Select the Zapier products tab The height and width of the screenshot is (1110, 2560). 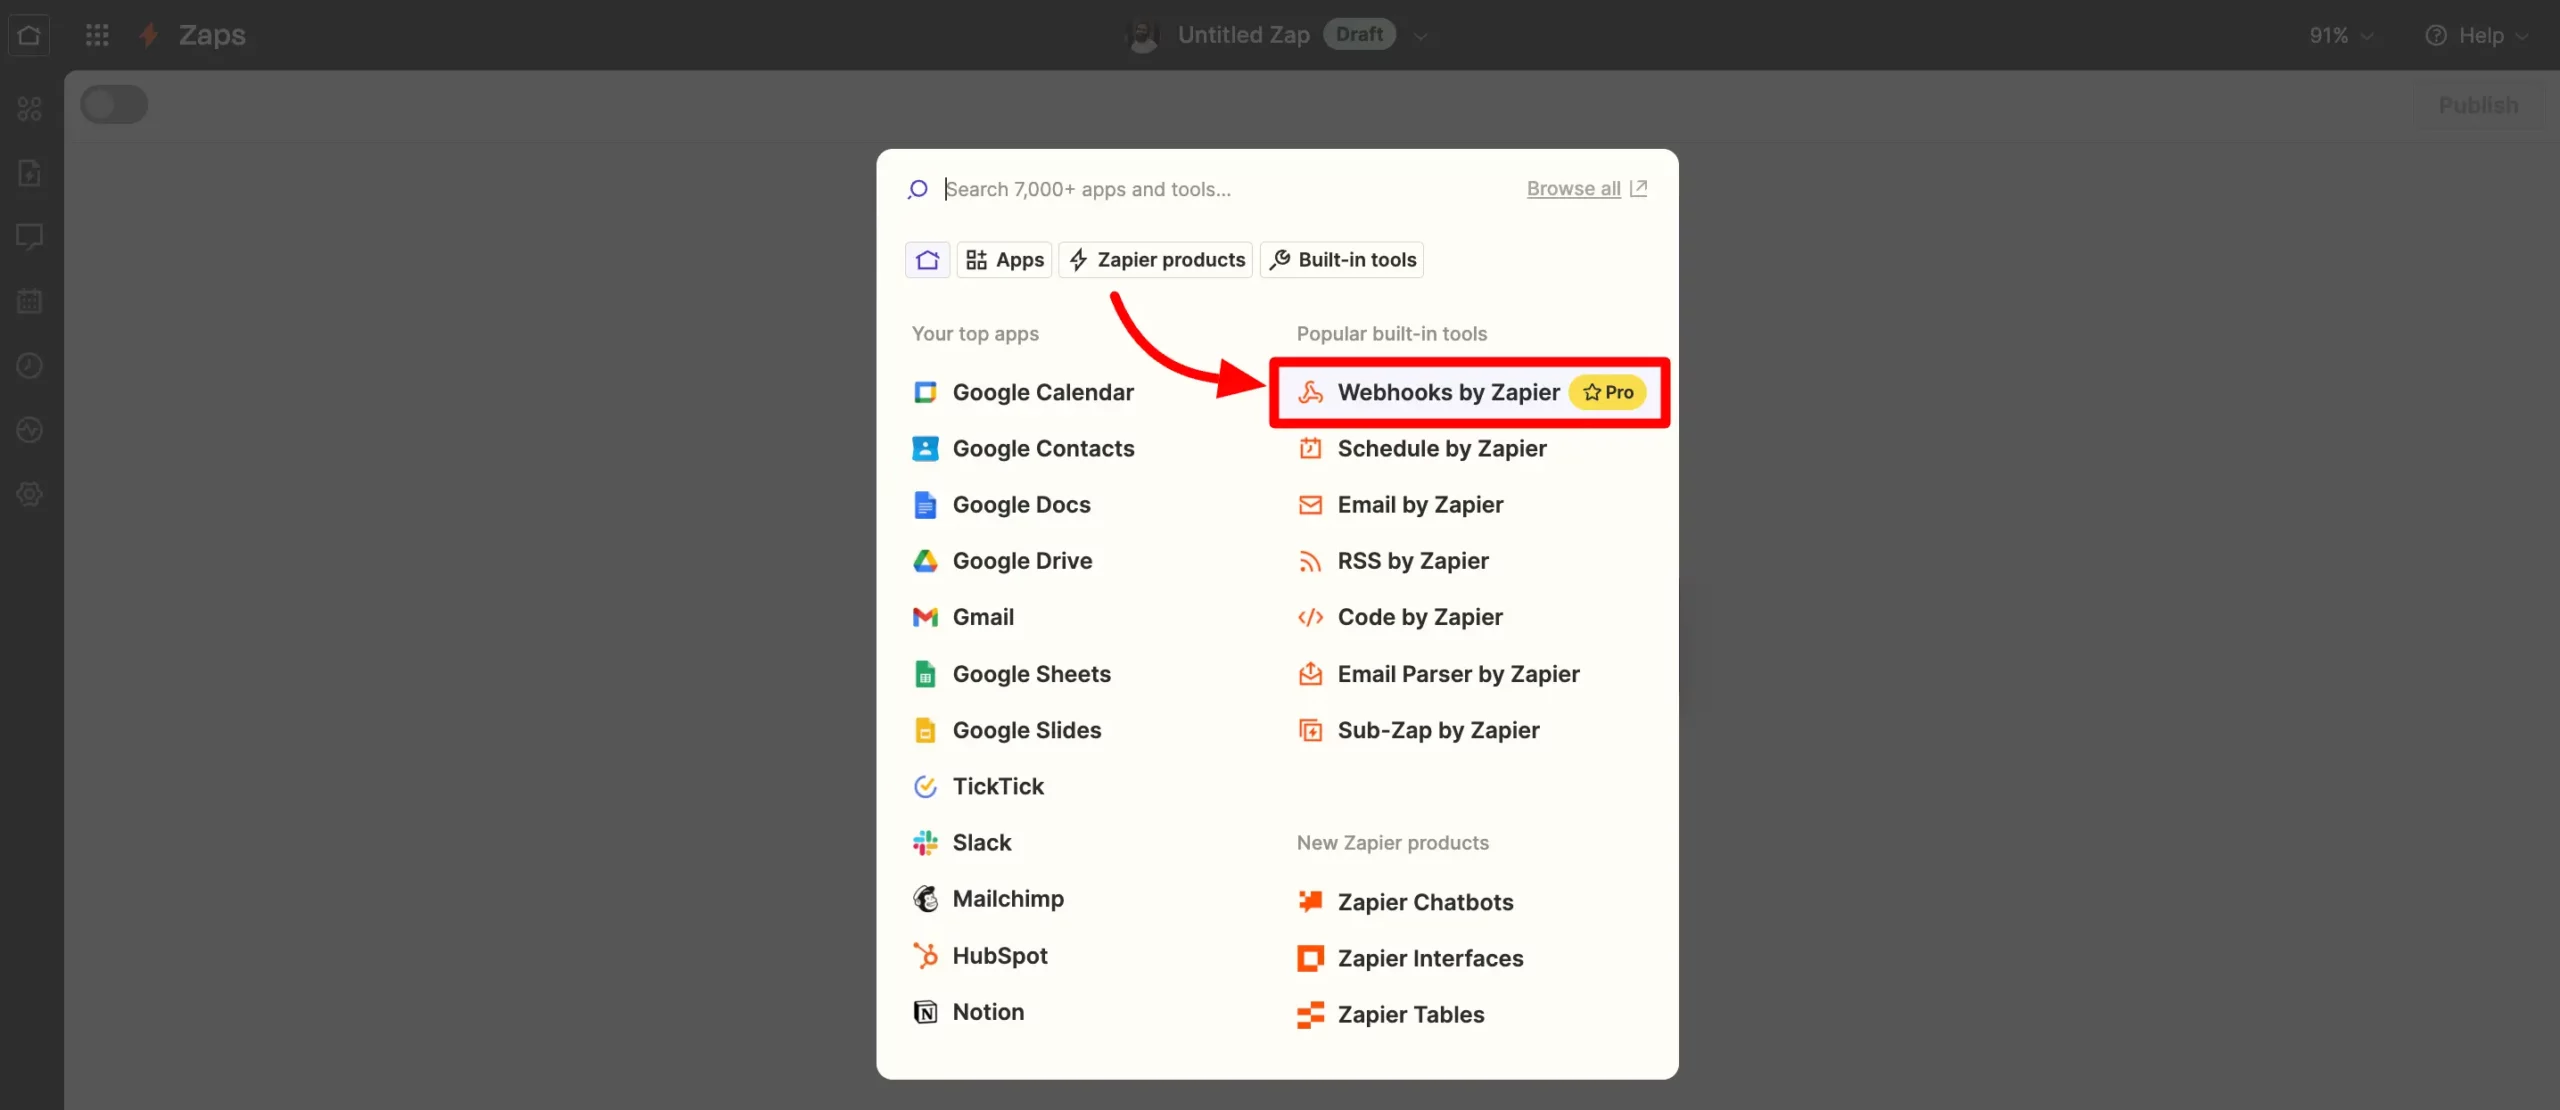pyautogui.click(x=1156, y=260)
